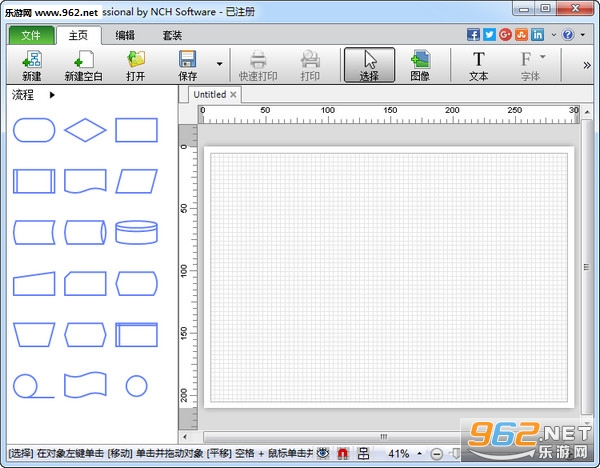Open the 文件 file menu
600x468 pixels.
[x=31, y=35]
